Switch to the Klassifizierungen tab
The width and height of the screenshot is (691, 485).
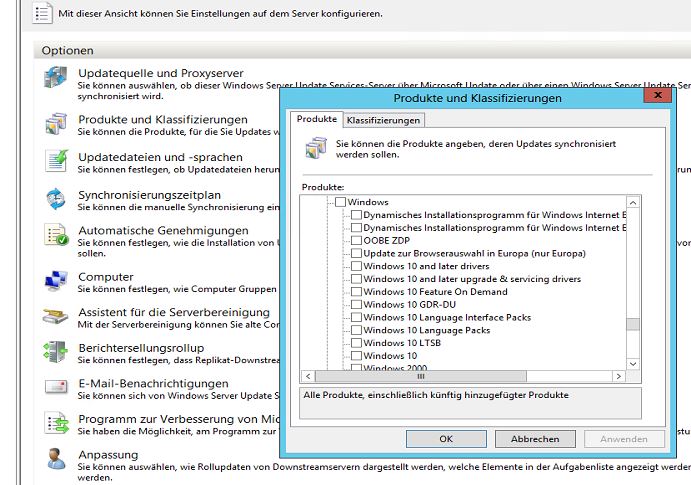(x=383, y=120)
